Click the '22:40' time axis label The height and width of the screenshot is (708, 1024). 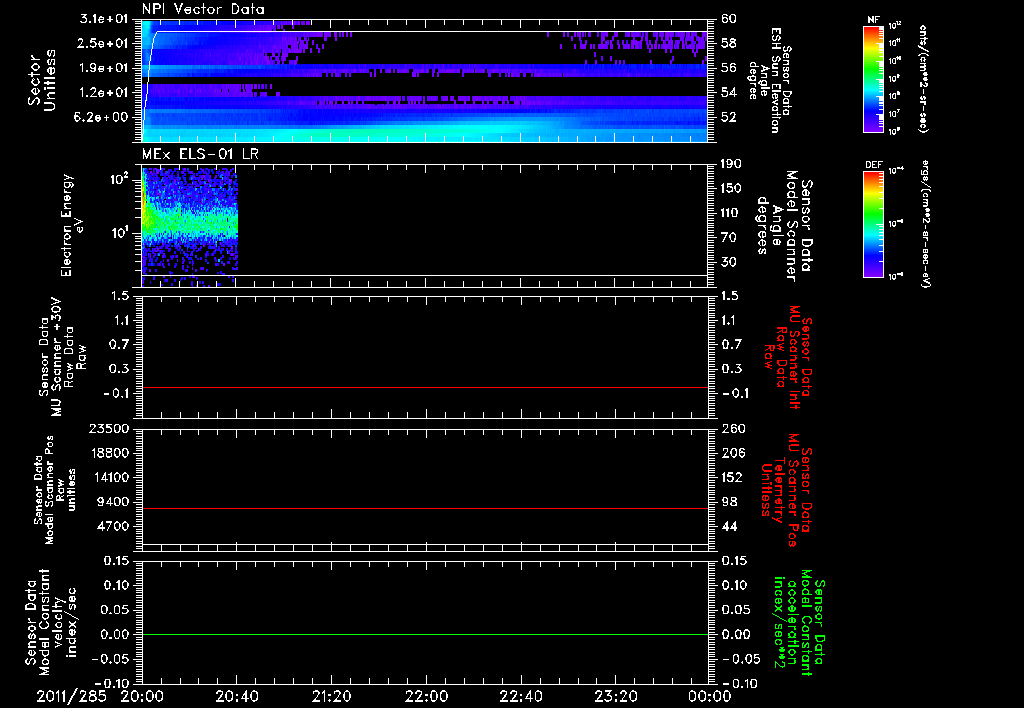coord(520,696)
